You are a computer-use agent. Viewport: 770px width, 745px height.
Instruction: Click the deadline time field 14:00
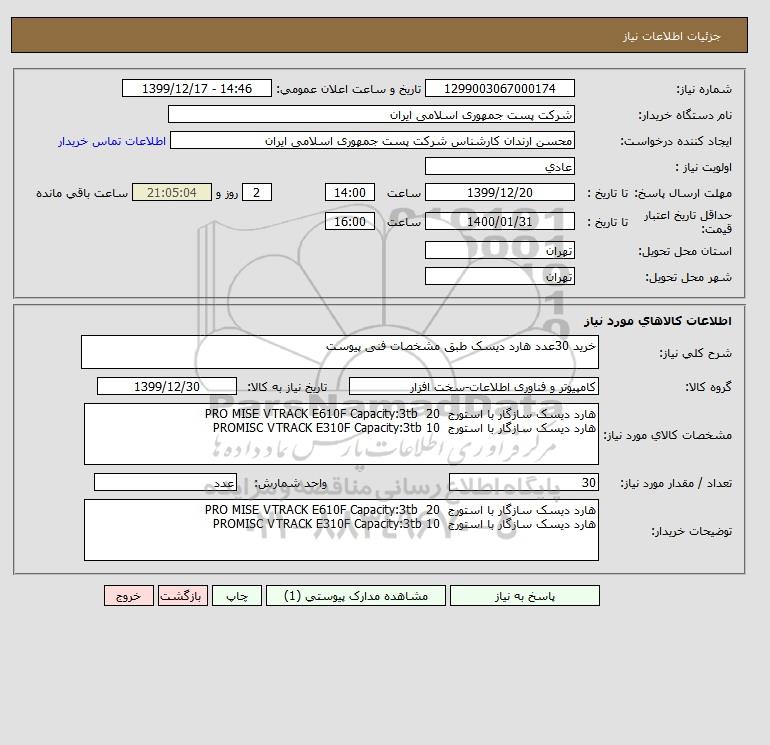(x=350, y=193)
